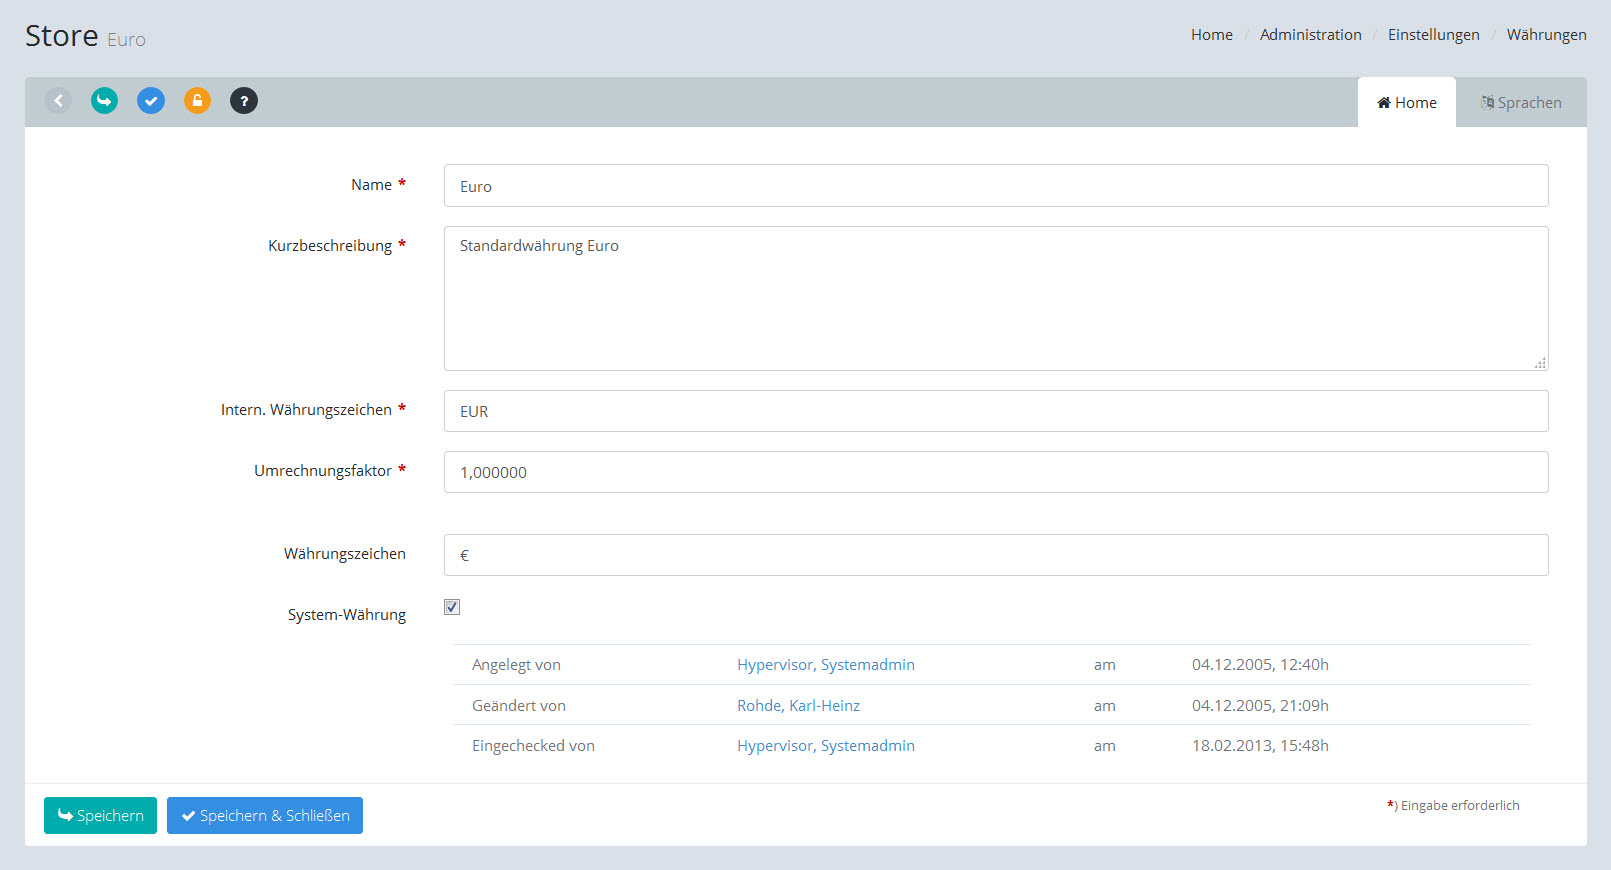
Task: Open the Einstellungen breadcrumb link
Action: (1433, 35)
